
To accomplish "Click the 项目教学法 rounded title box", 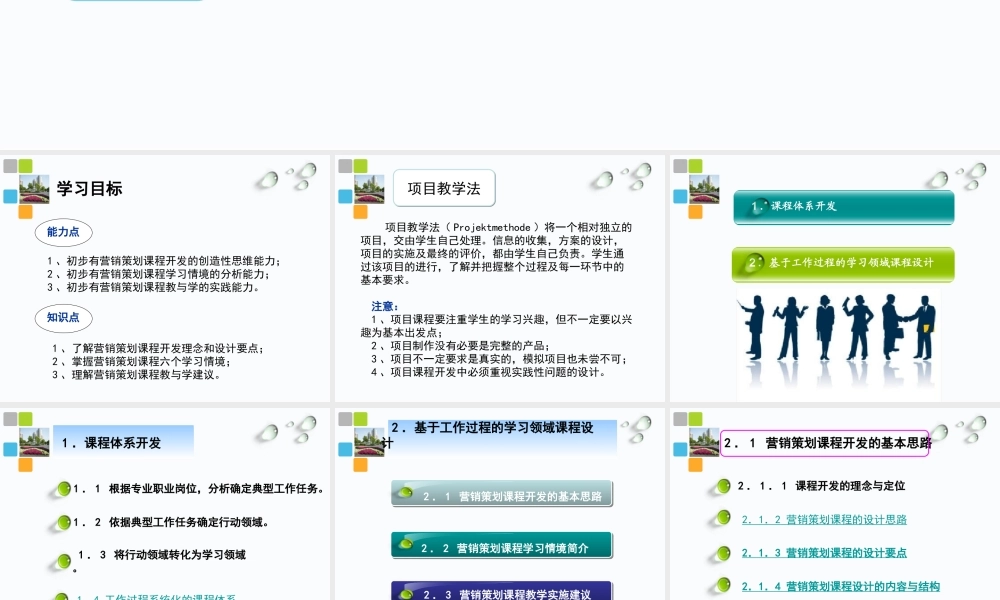I will click(x=443, y=188).
